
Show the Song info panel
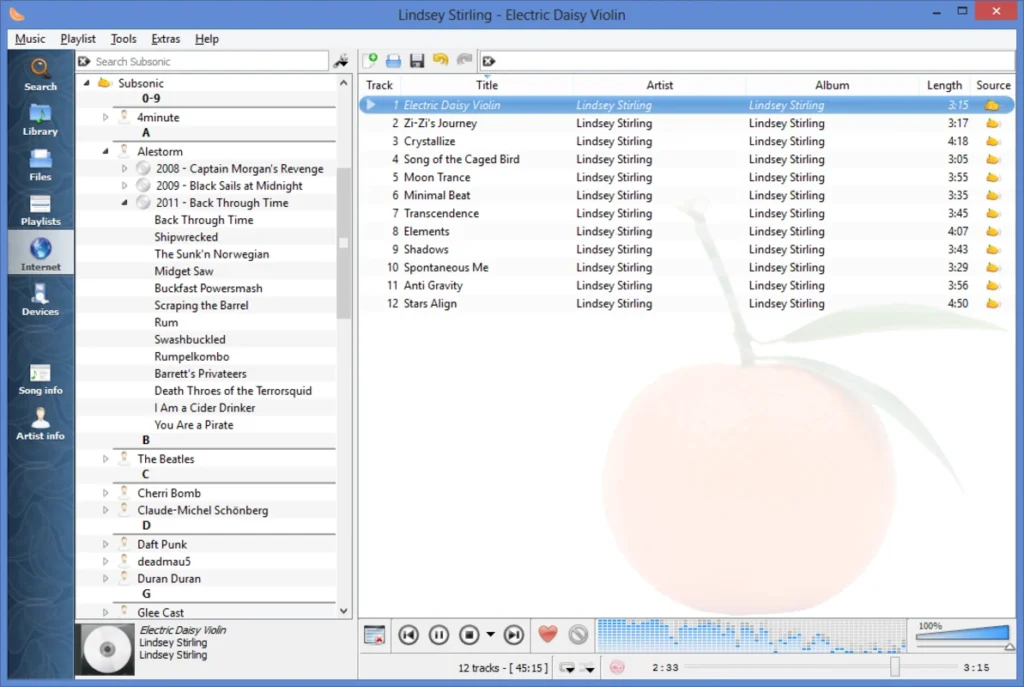(x=40, y=378)
